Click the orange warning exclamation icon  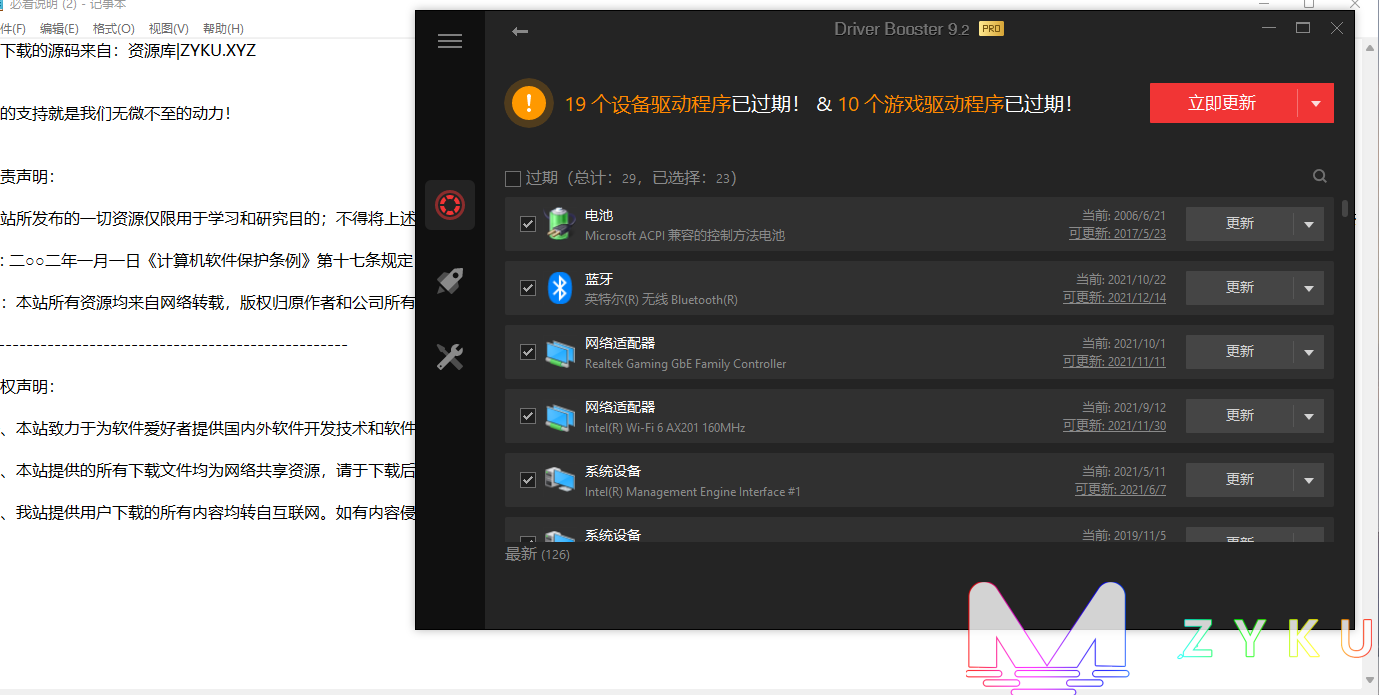[x=529, y=103]
